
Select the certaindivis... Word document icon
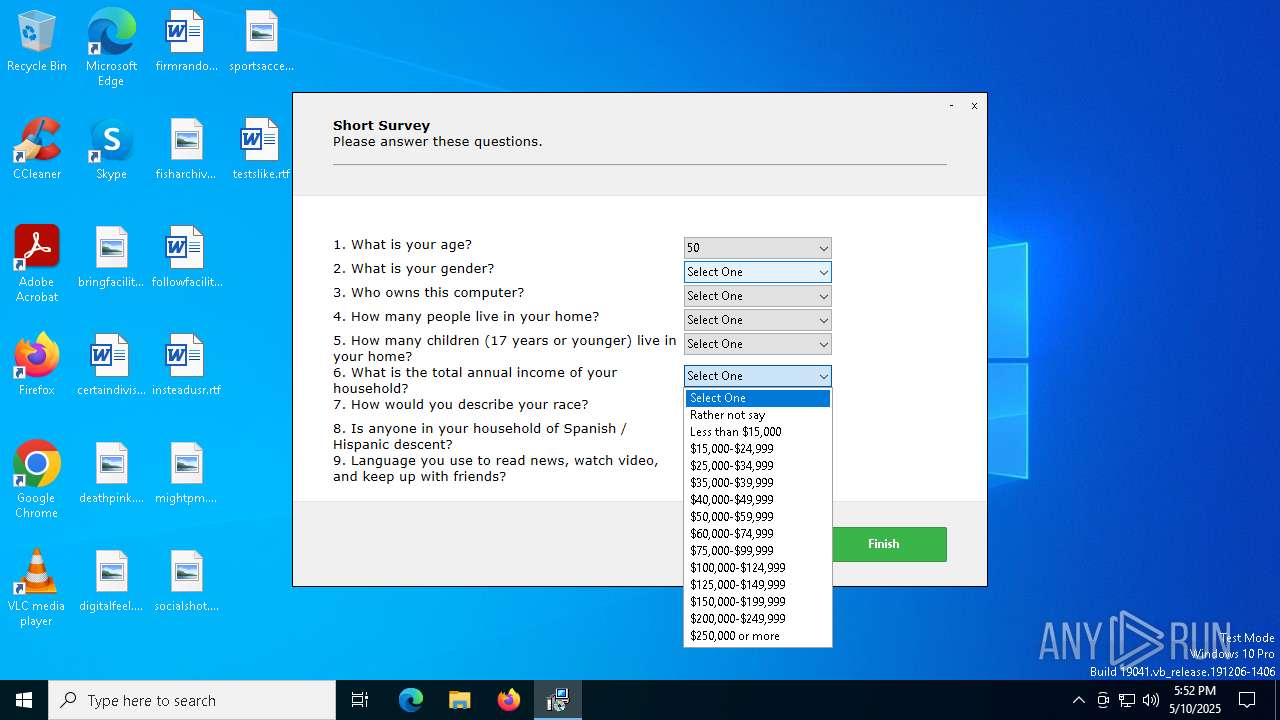tap(111, 366)
